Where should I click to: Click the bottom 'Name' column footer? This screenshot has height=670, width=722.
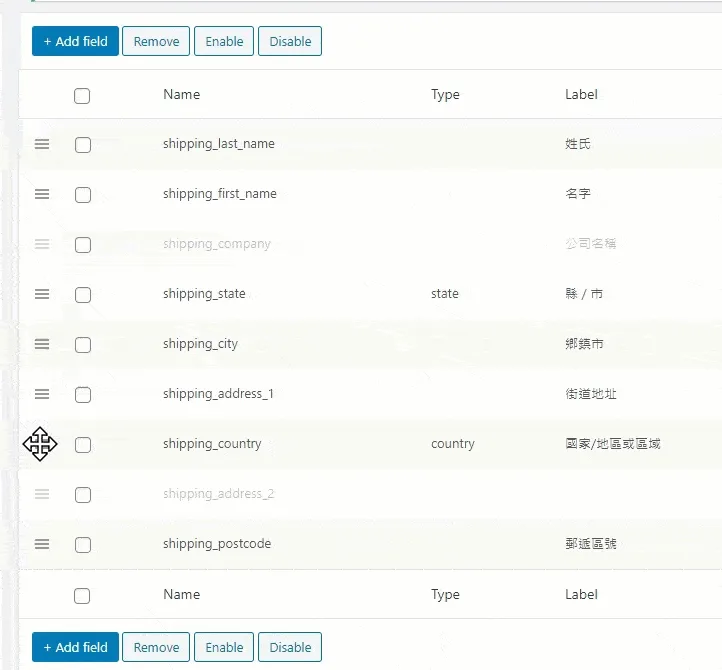181,594
